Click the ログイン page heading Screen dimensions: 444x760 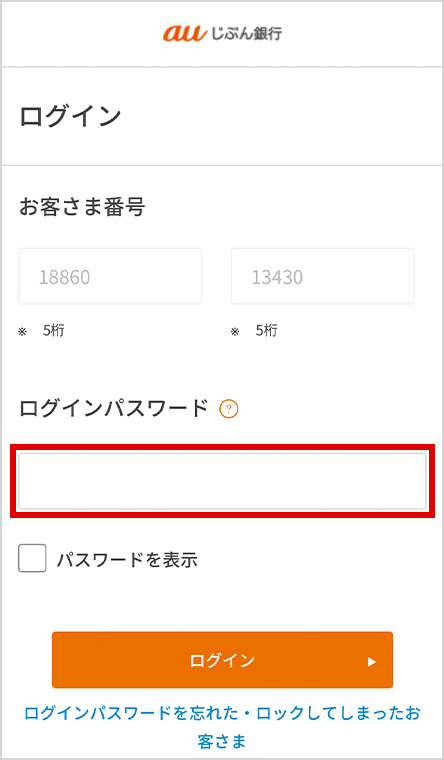pyautogui.click(x=70, y=117)
